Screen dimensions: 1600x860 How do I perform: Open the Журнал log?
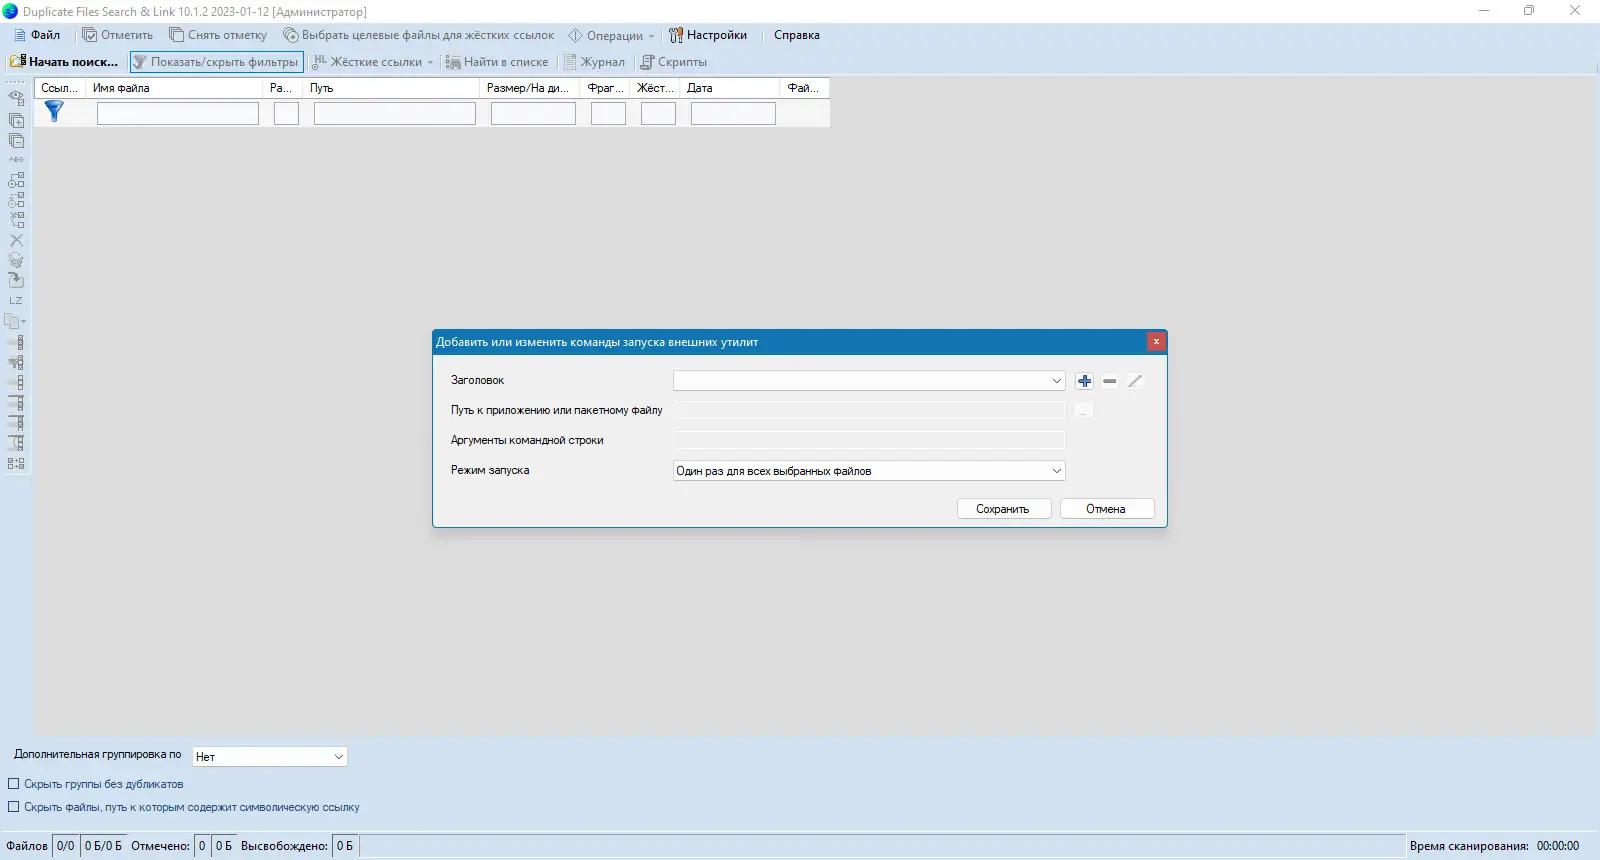click(x=594, y=62)
